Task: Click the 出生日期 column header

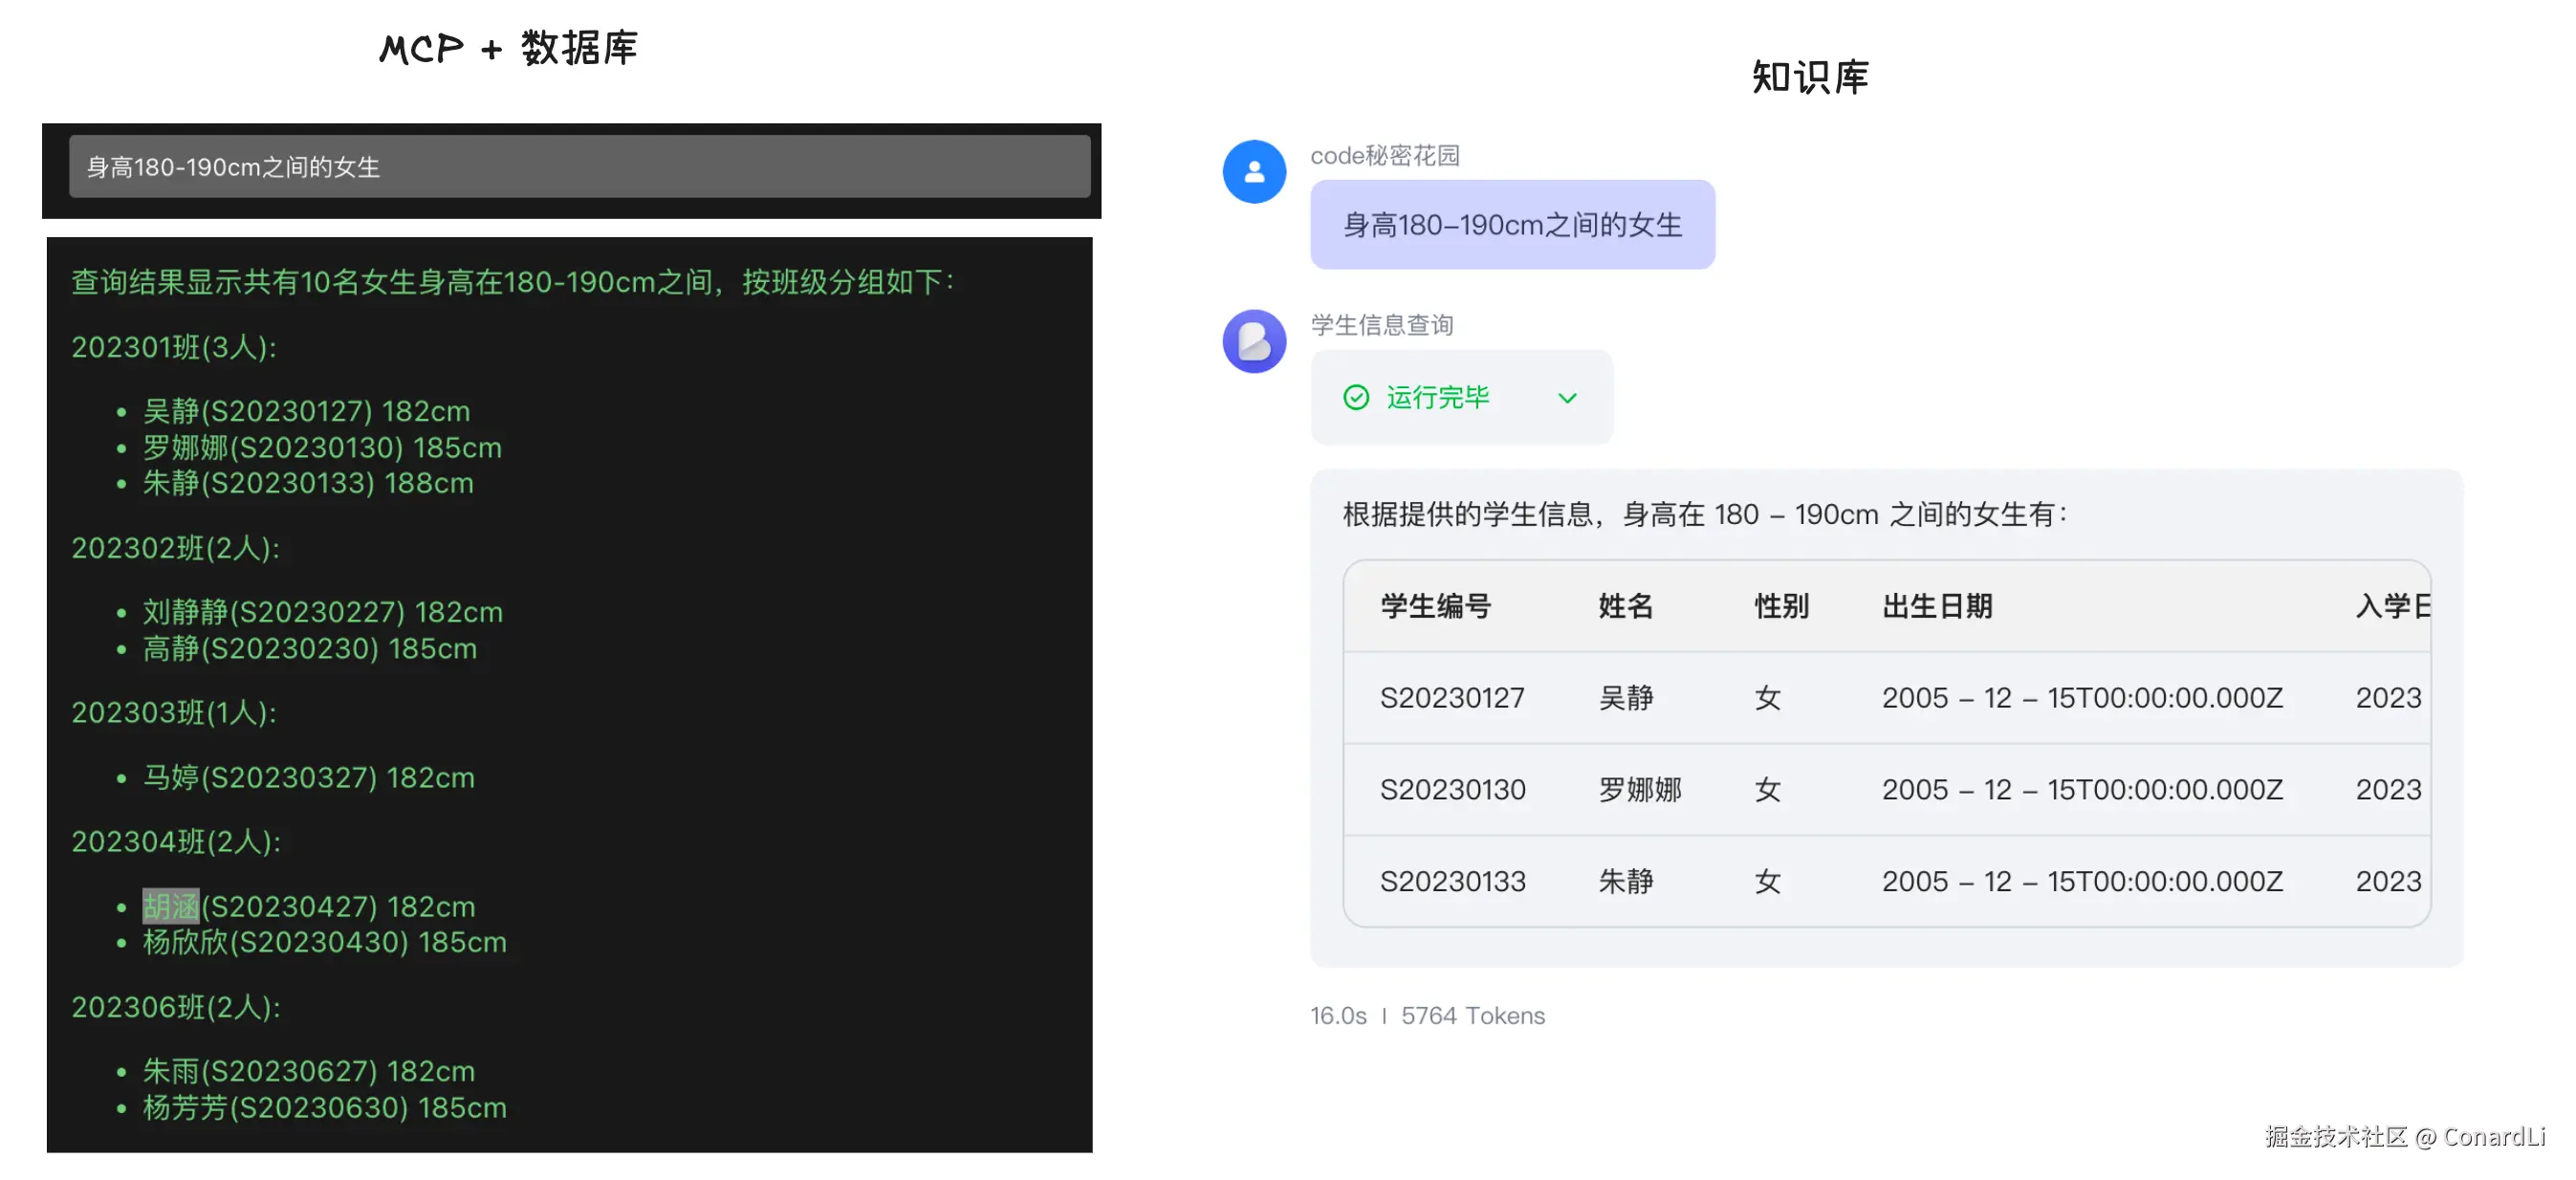Action: click(1936, 606)
